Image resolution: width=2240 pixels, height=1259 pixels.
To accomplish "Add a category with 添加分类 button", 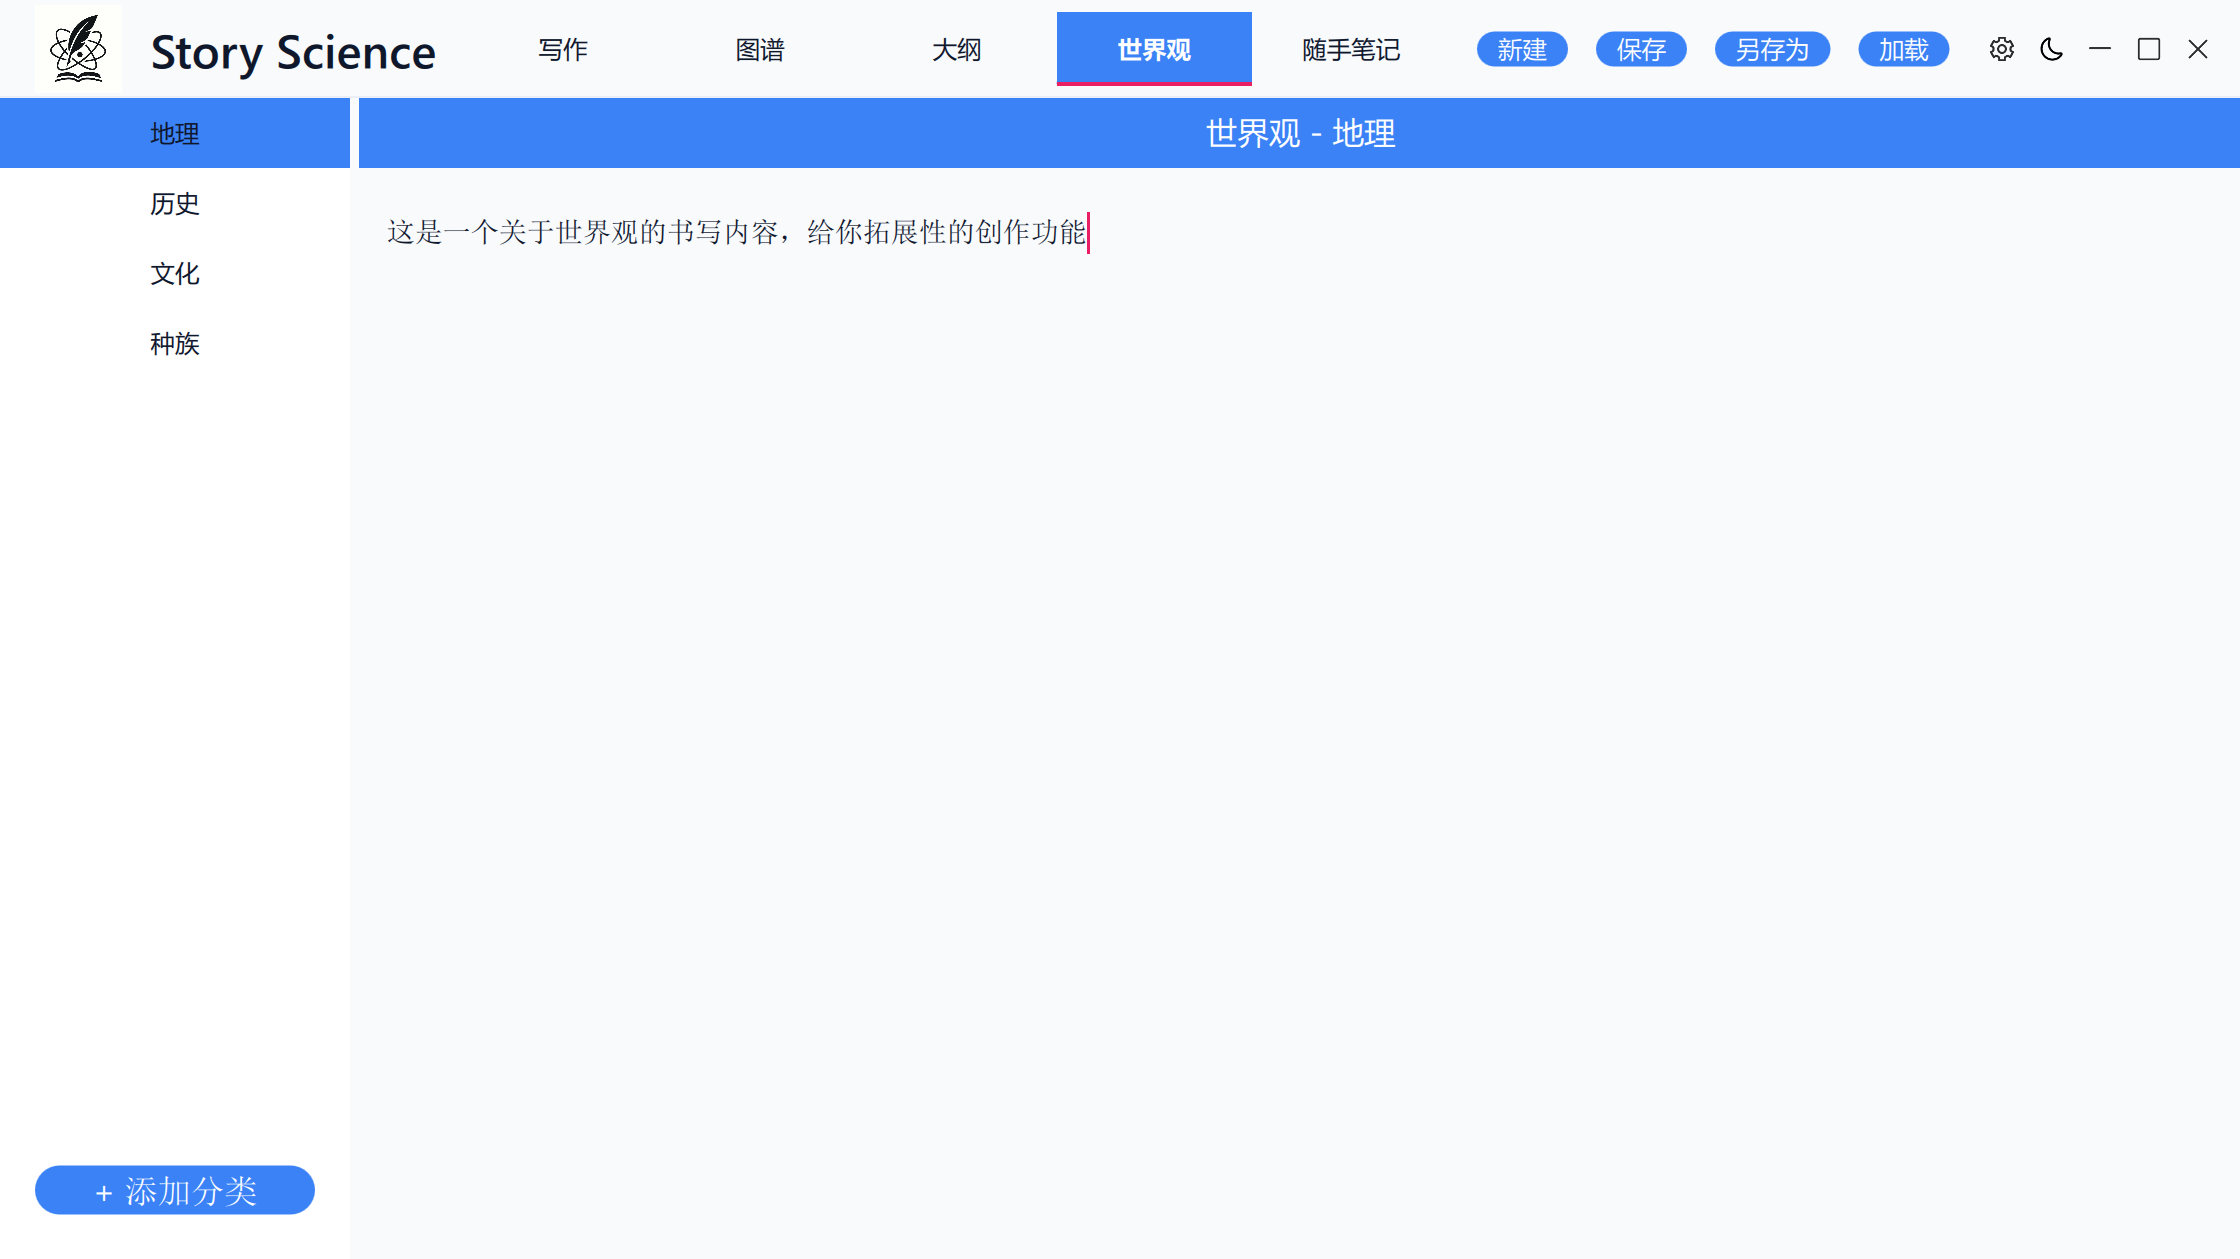I will coord(175,1190).
